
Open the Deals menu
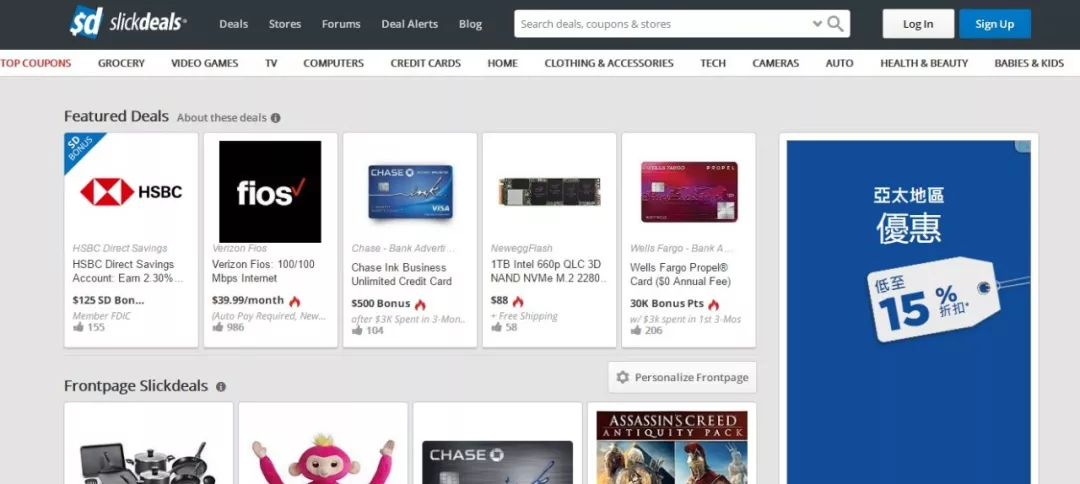coord(233,24)
